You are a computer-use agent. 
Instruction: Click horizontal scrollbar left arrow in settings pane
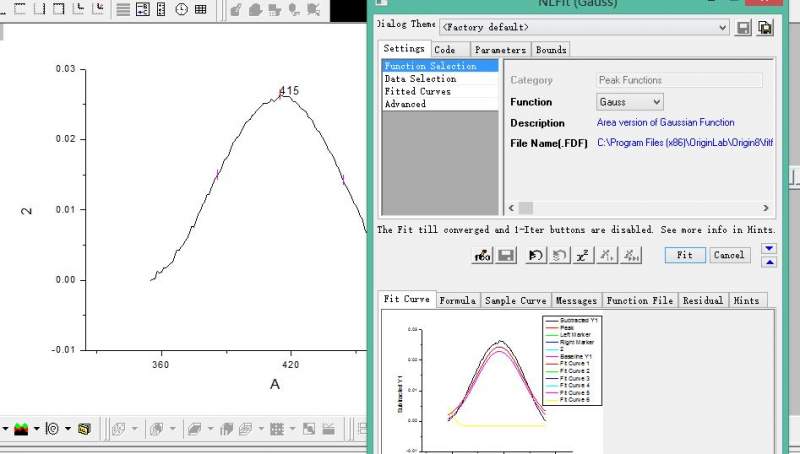coord(512,208)
